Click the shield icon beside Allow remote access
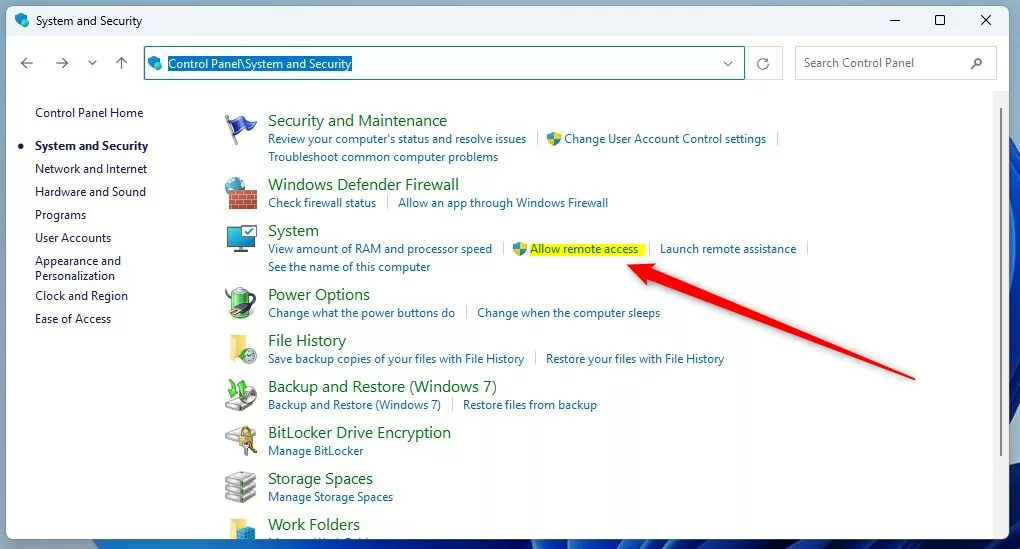 pos(519,248)
